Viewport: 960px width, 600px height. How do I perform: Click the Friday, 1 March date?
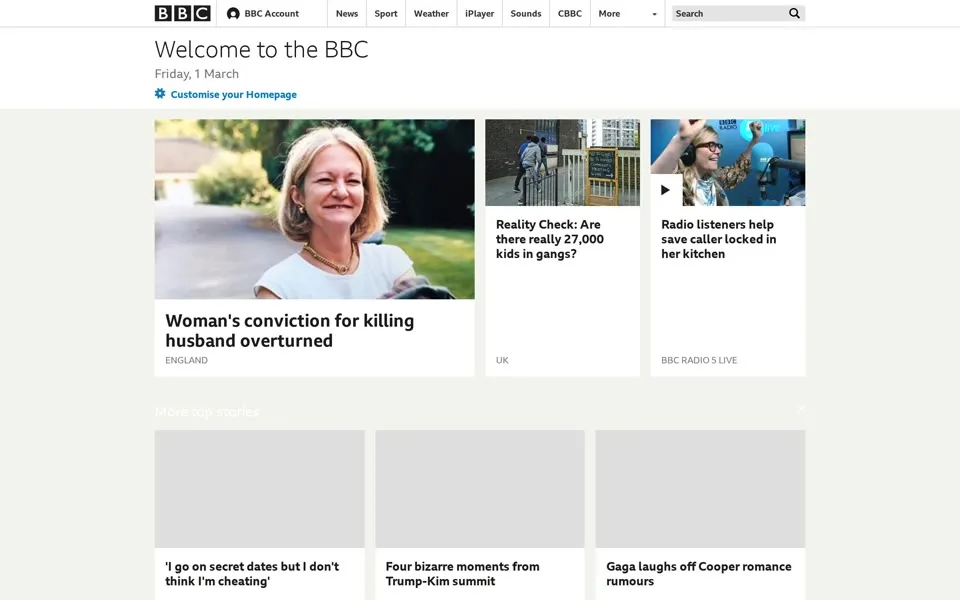coord(197,73)
